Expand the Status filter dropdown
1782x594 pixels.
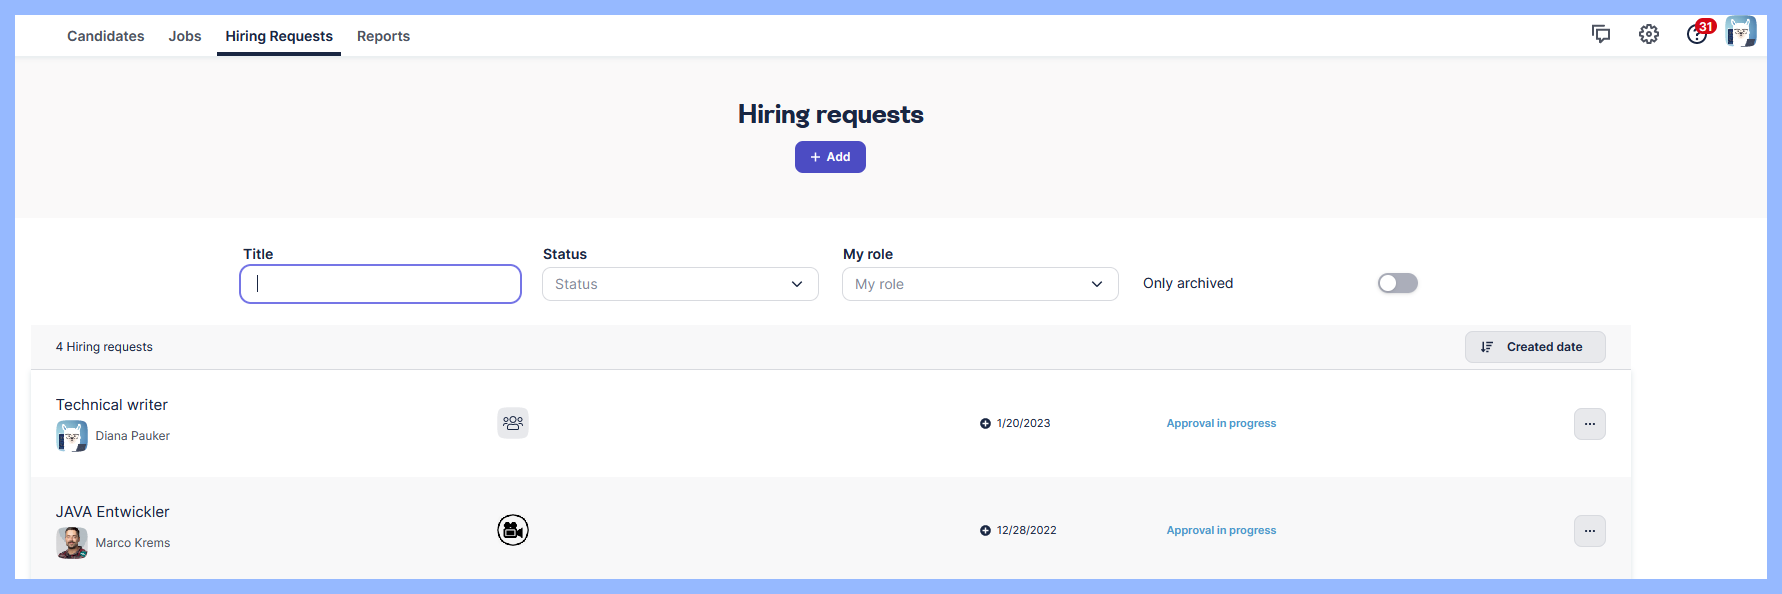point(680,284)
